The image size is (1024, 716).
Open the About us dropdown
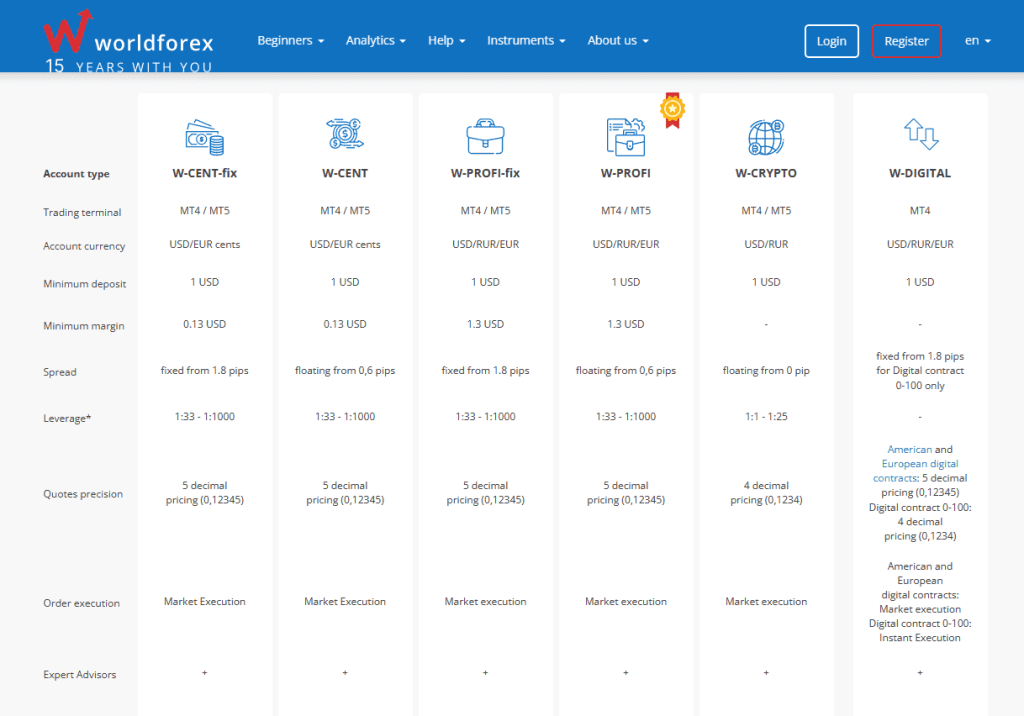[x=618, y=41]
